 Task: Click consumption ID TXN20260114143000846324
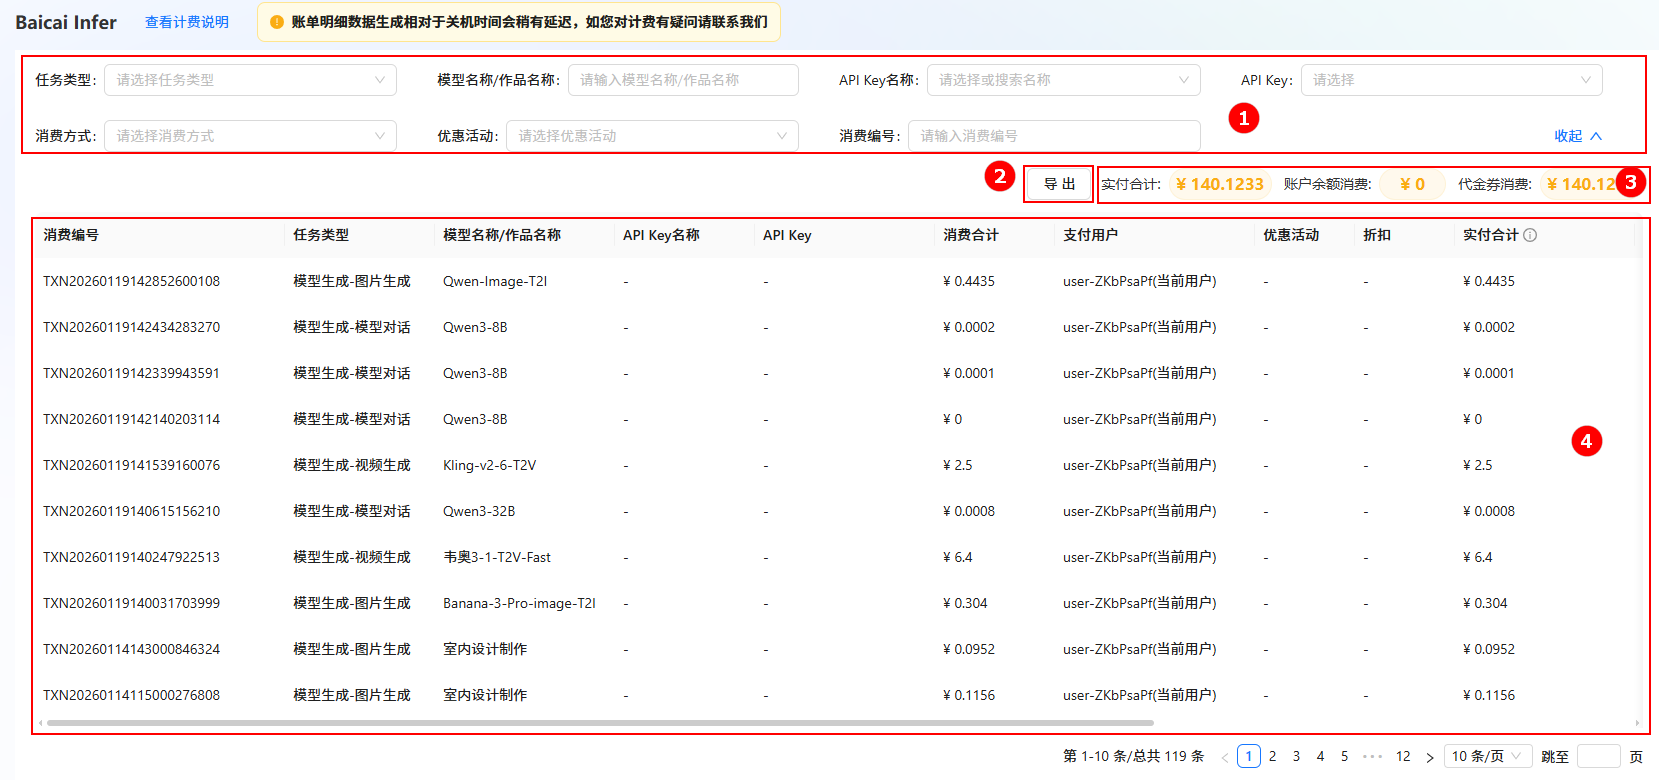click(131, 649)
